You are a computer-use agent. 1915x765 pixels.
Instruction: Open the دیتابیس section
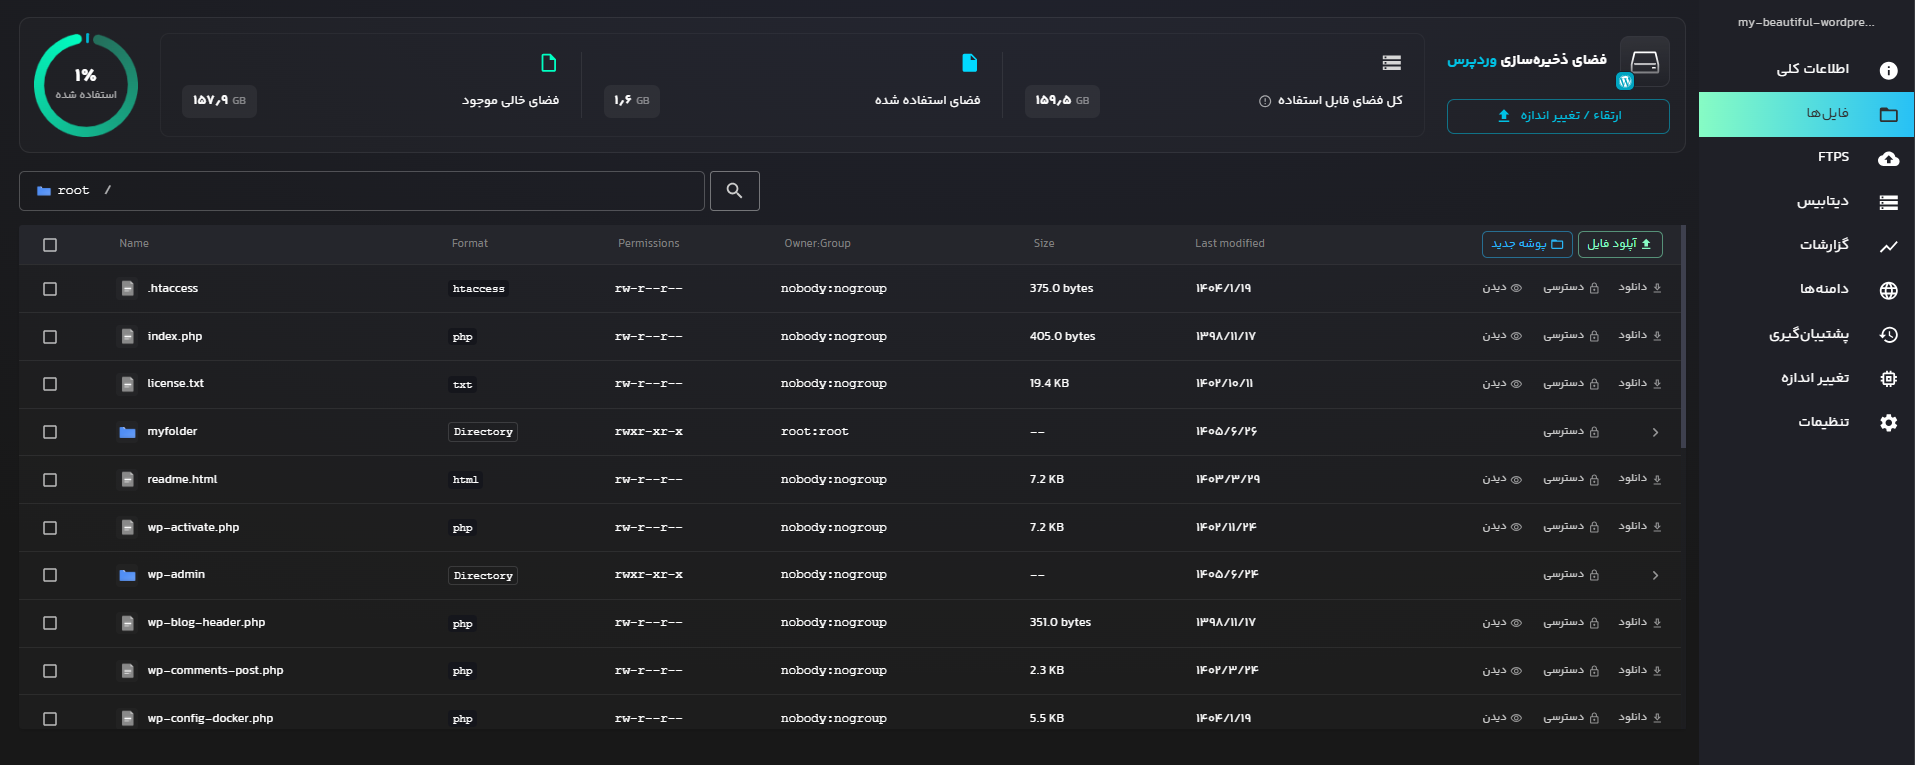(x=1806, y=202)
